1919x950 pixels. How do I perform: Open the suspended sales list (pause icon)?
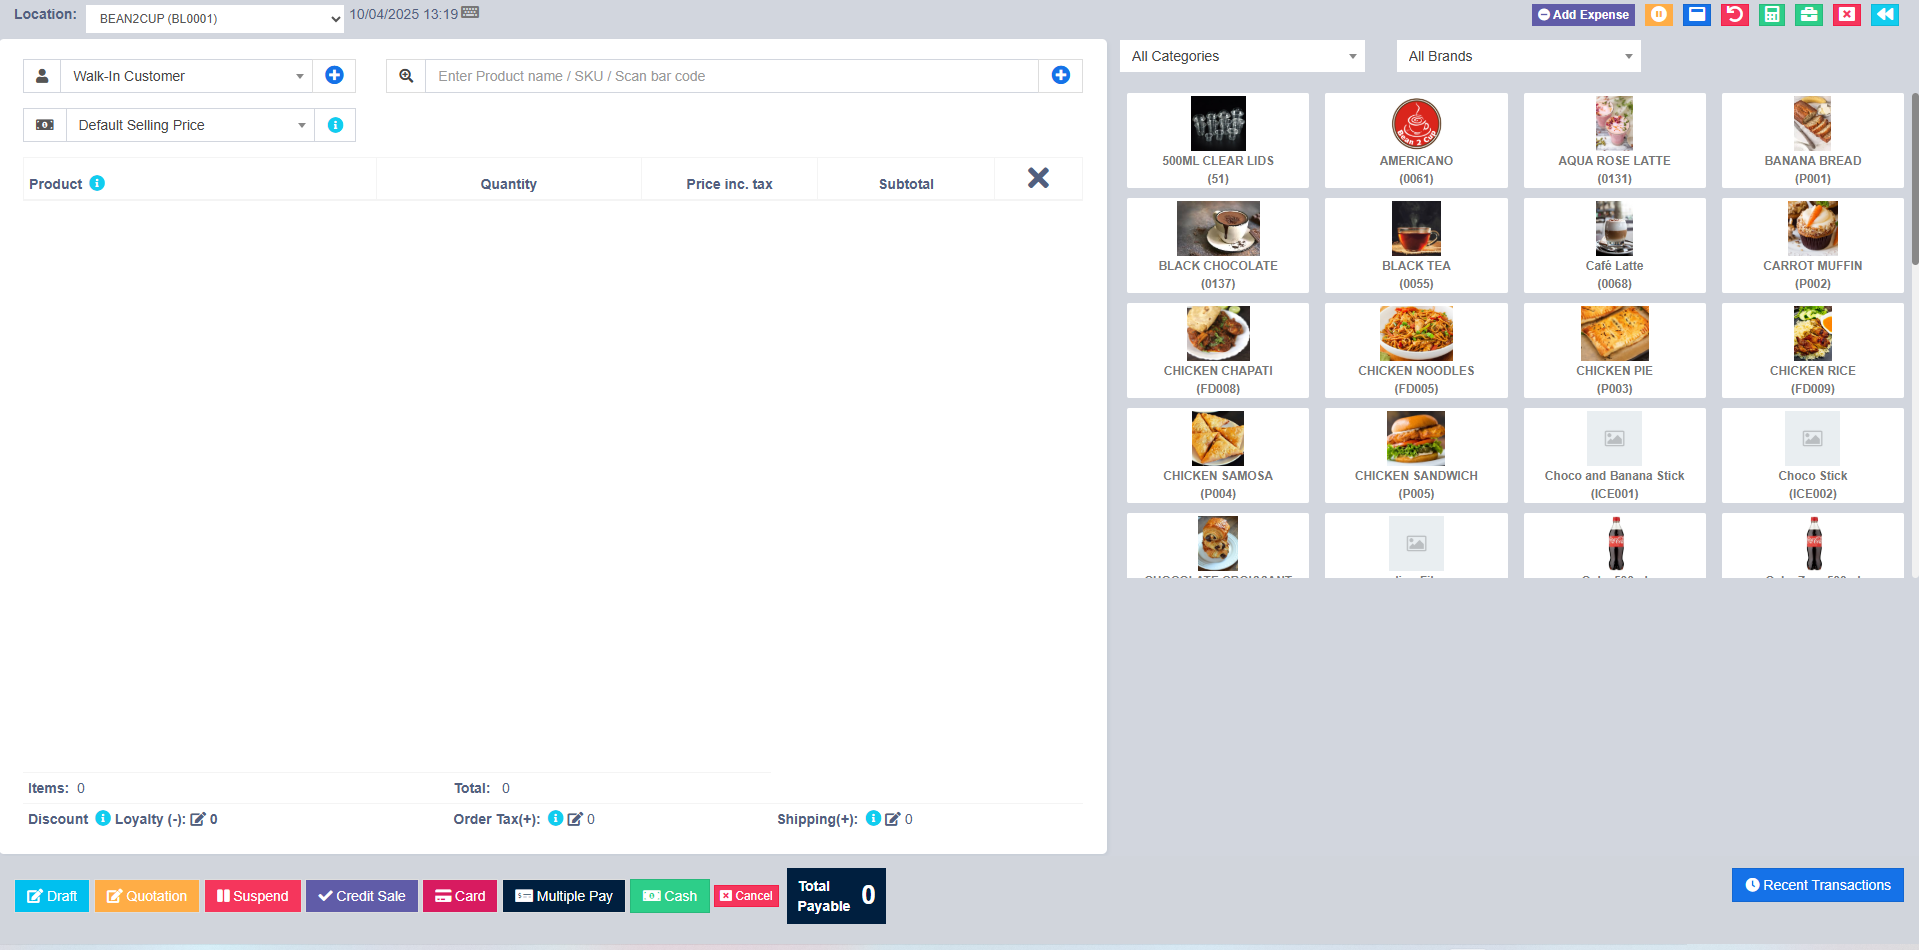point(1659,15)
